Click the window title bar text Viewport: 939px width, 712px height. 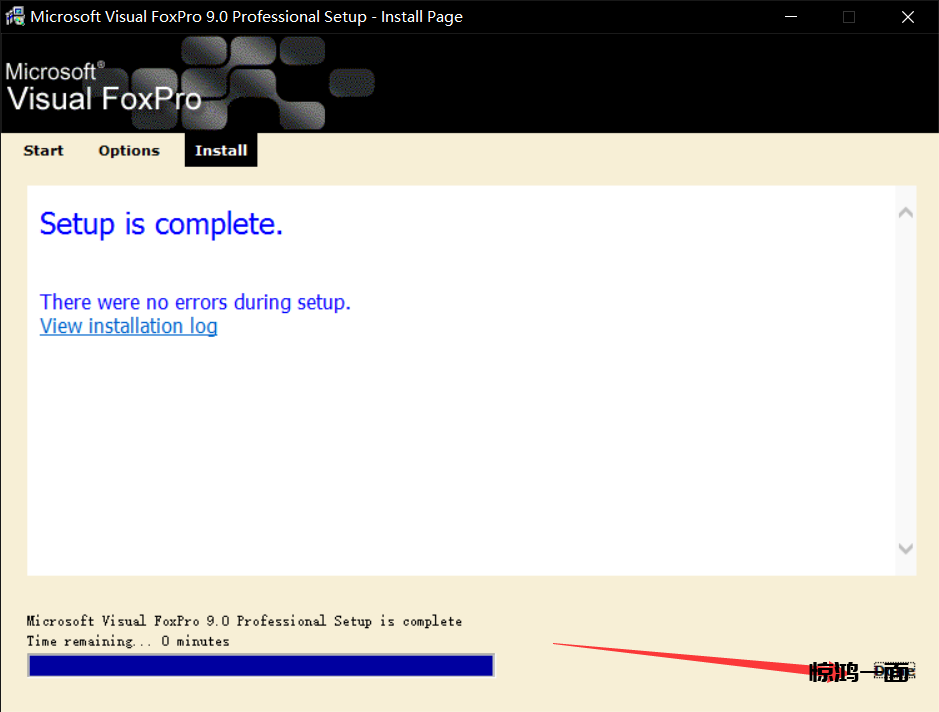[x=246, y=17]
